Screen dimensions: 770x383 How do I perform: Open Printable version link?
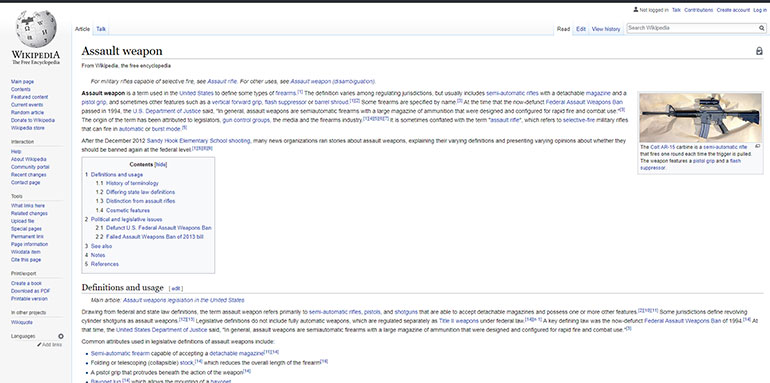pos(29,299)
